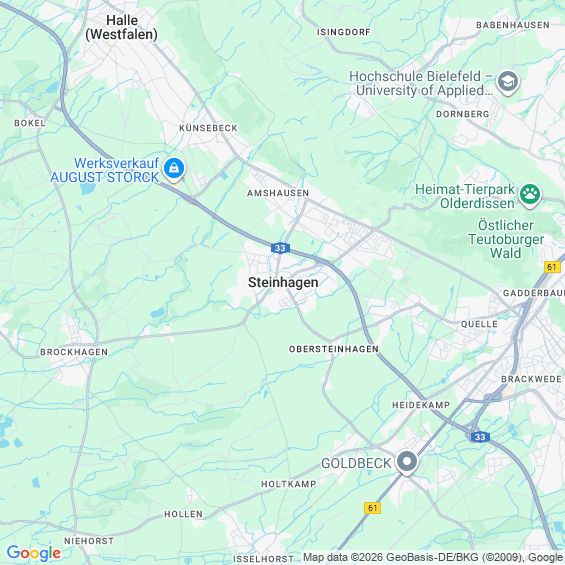Click the Heidekamp district label
The image size is (565, 565).
[421, 405]
